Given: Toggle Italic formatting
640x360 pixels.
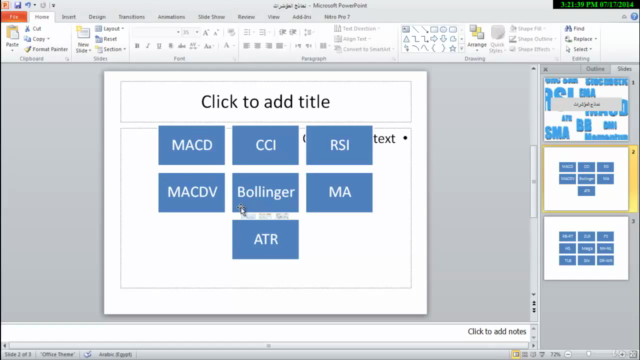Looking at the screenshot, I should (148, 46).
